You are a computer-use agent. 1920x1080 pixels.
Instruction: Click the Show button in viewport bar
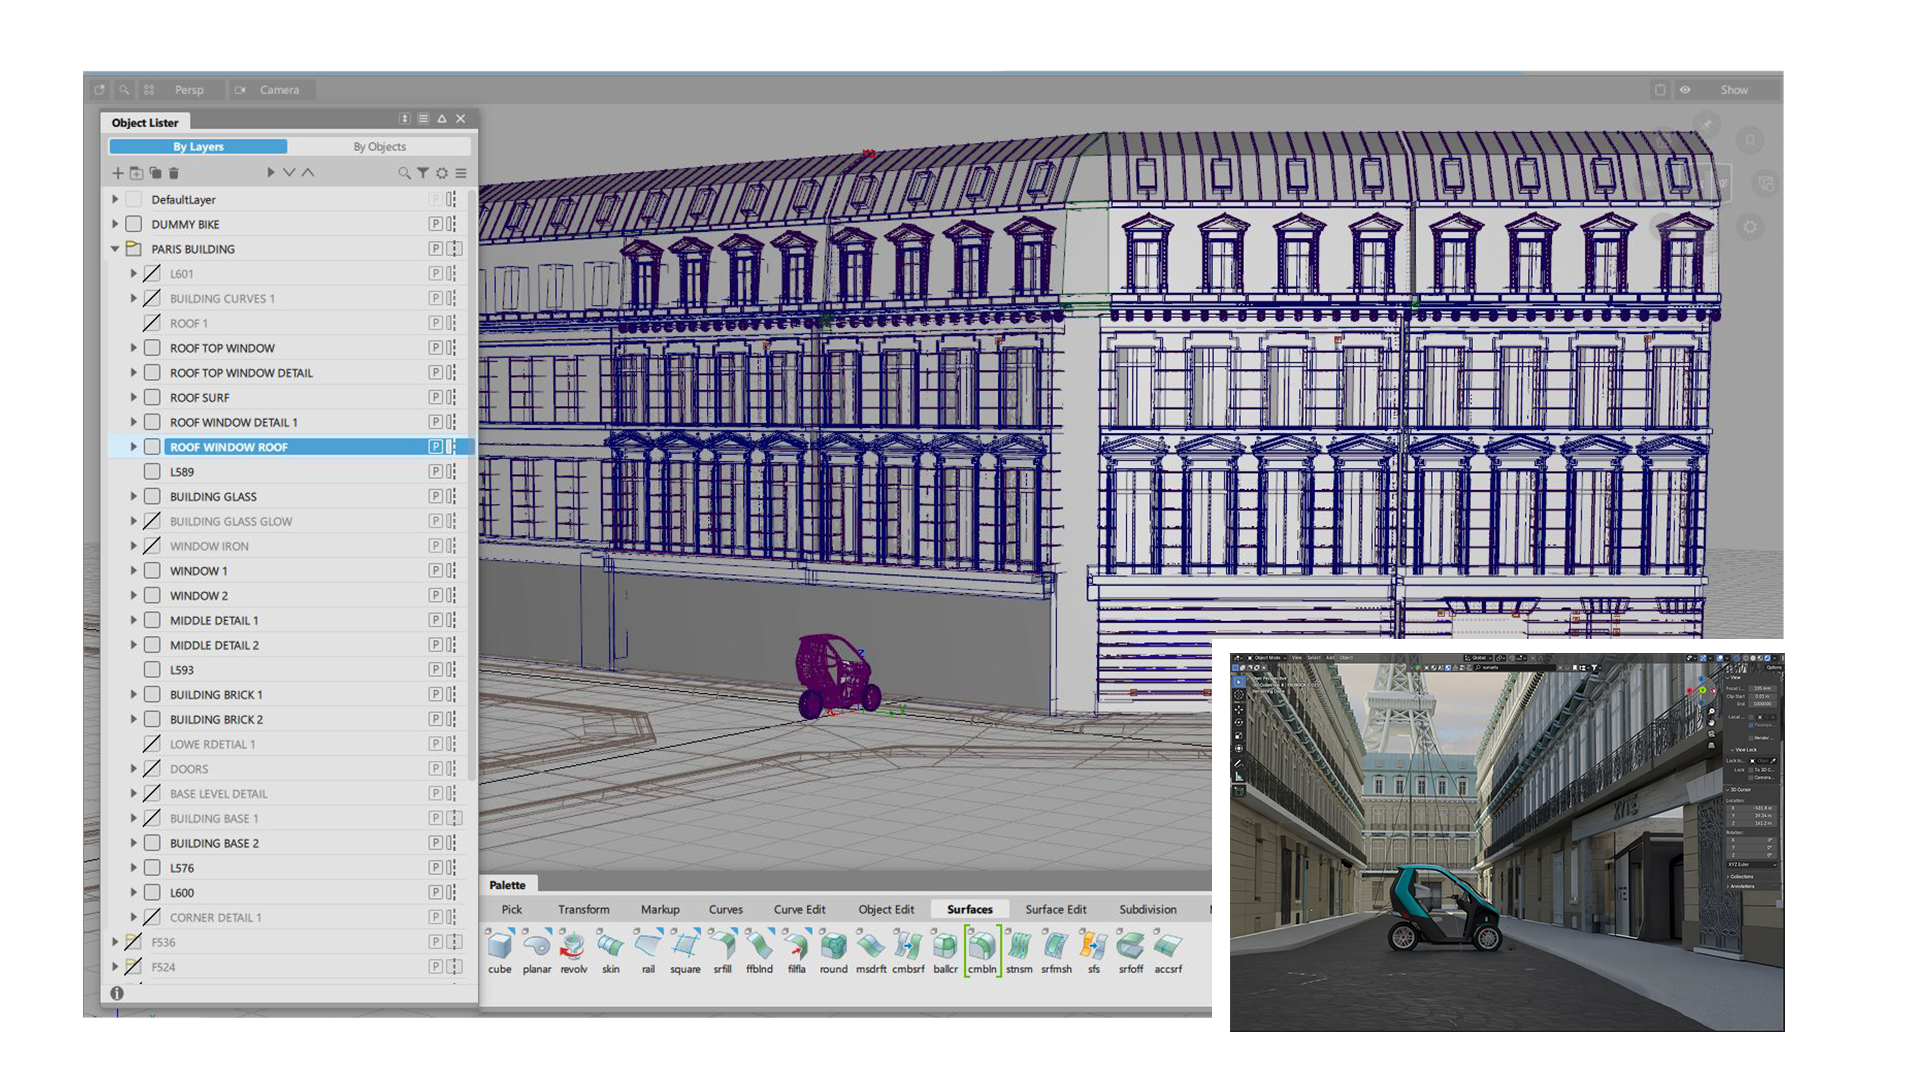point(1734,90)
